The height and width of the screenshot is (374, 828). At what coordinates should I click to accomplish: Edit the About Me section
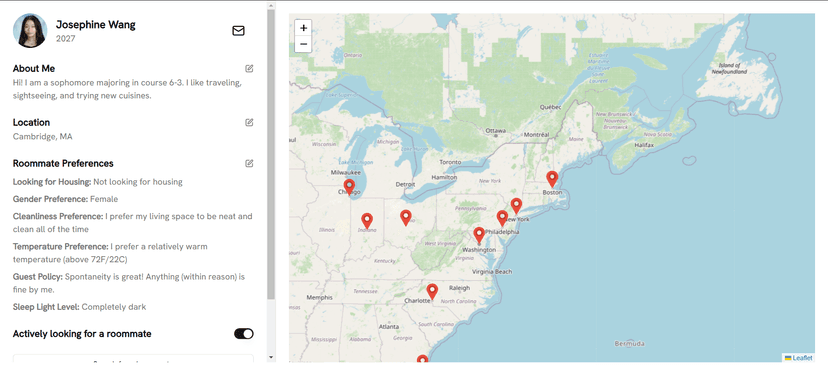coord(249,68)
